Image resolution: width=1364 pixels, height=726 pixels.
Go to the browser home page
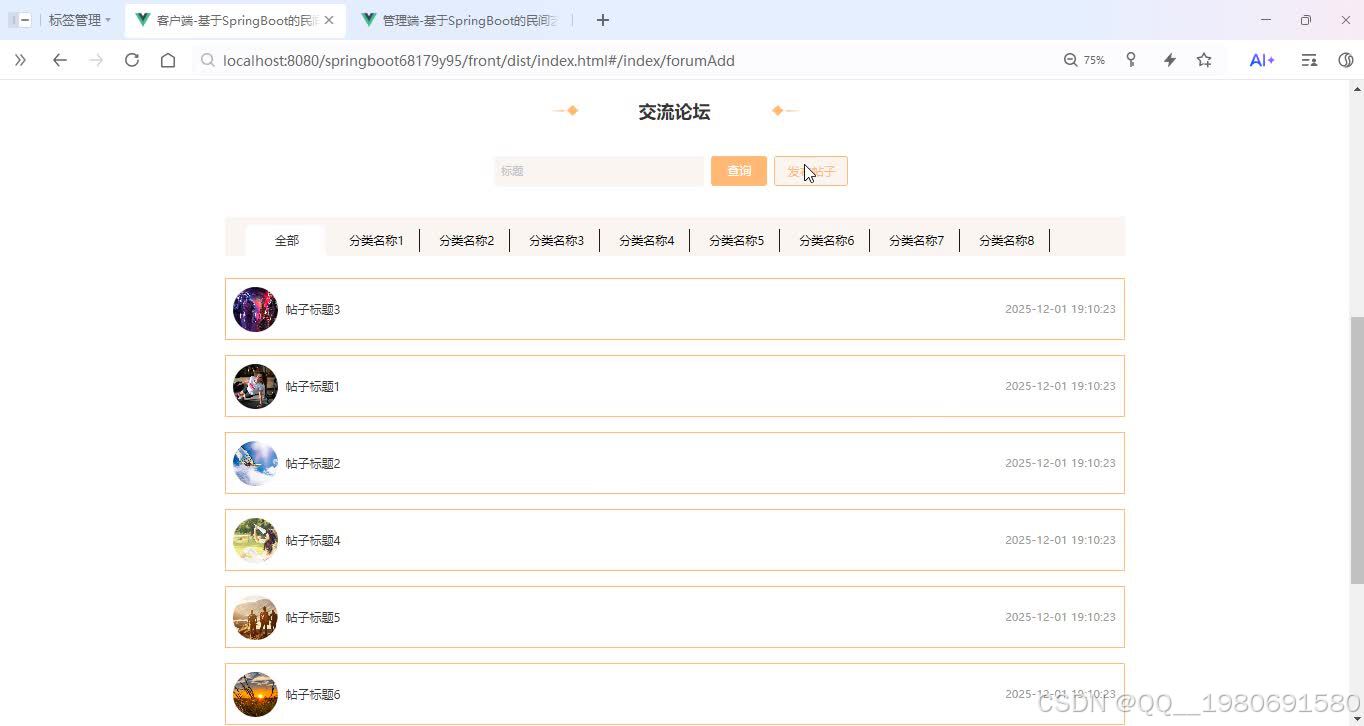(168, 60)
